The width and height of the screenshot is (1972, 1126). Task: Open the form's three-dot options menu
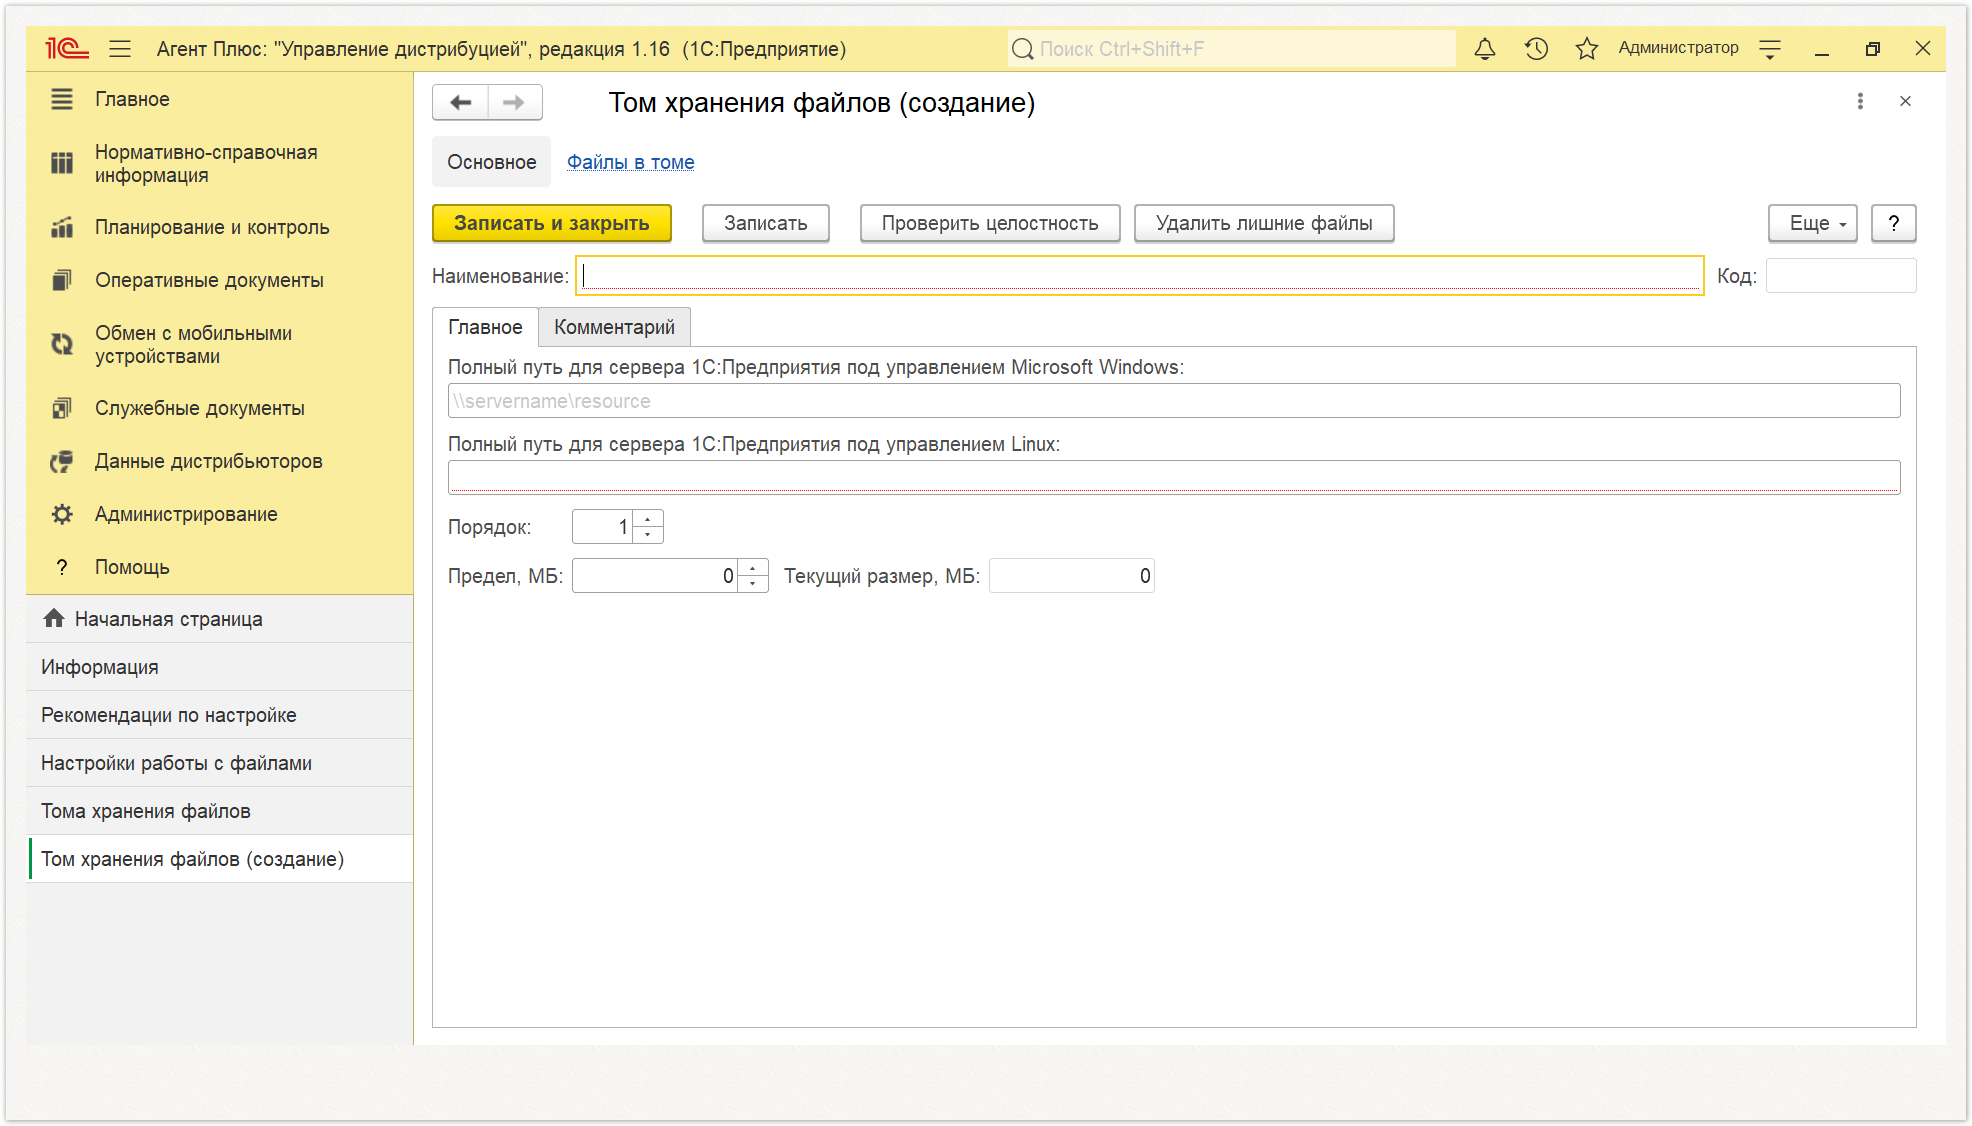[1860, 101]
